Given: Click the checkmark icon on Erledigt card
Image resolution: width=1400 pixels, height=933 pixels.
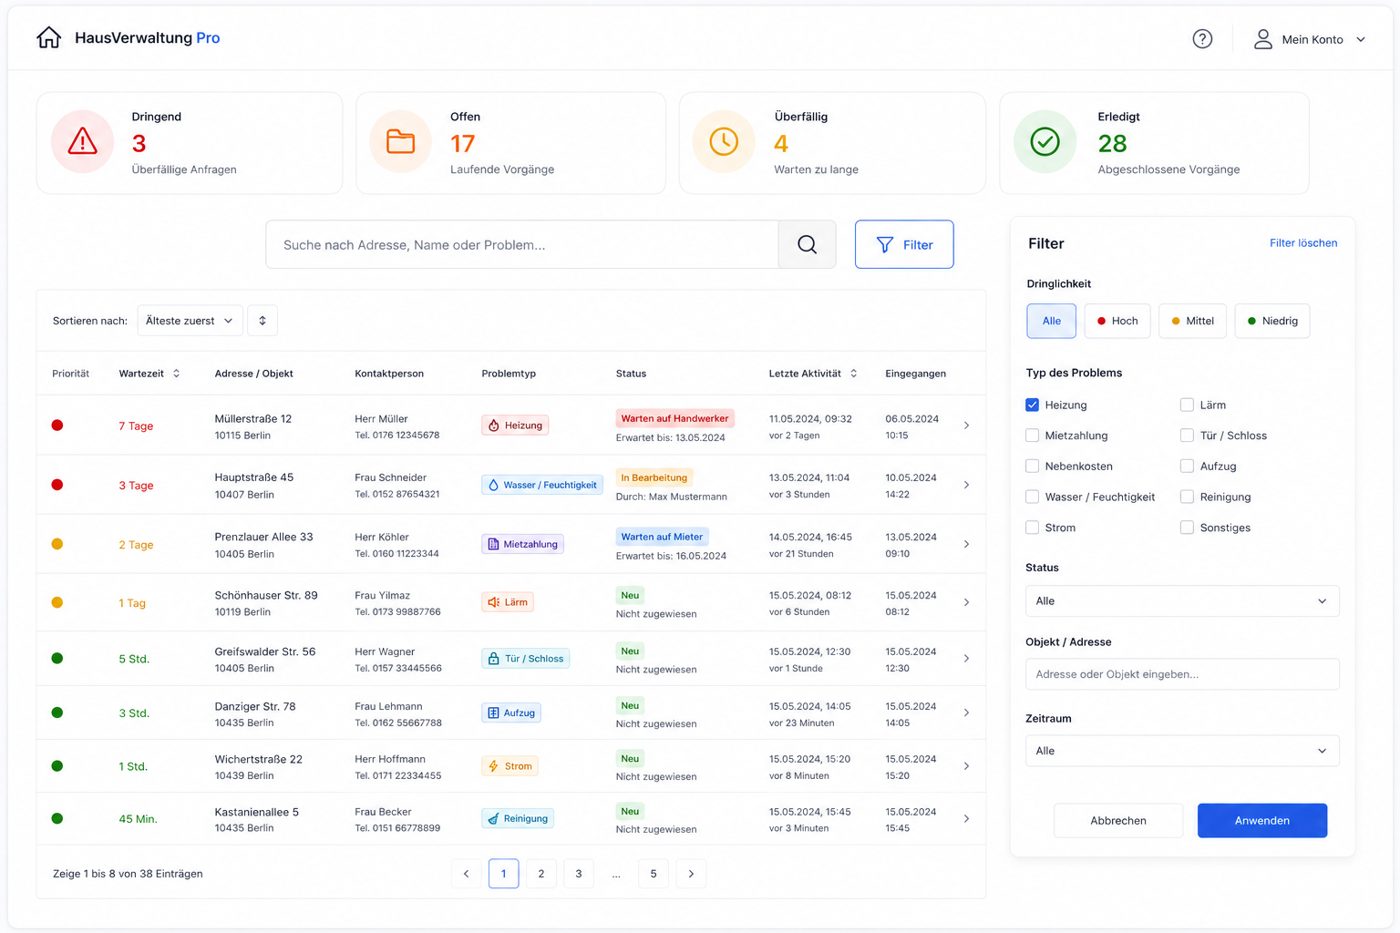Looking at the screenshot, I should tap(1045, 142).
